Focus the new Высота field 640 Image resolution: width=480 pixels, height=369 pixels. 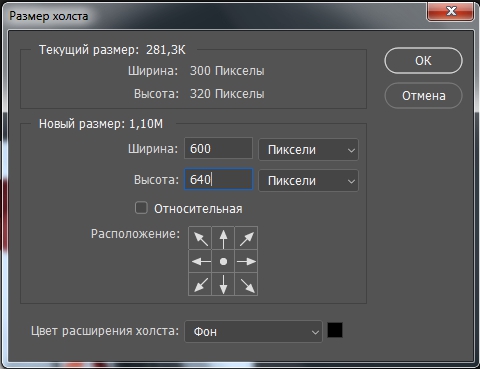tap(218, 179)
